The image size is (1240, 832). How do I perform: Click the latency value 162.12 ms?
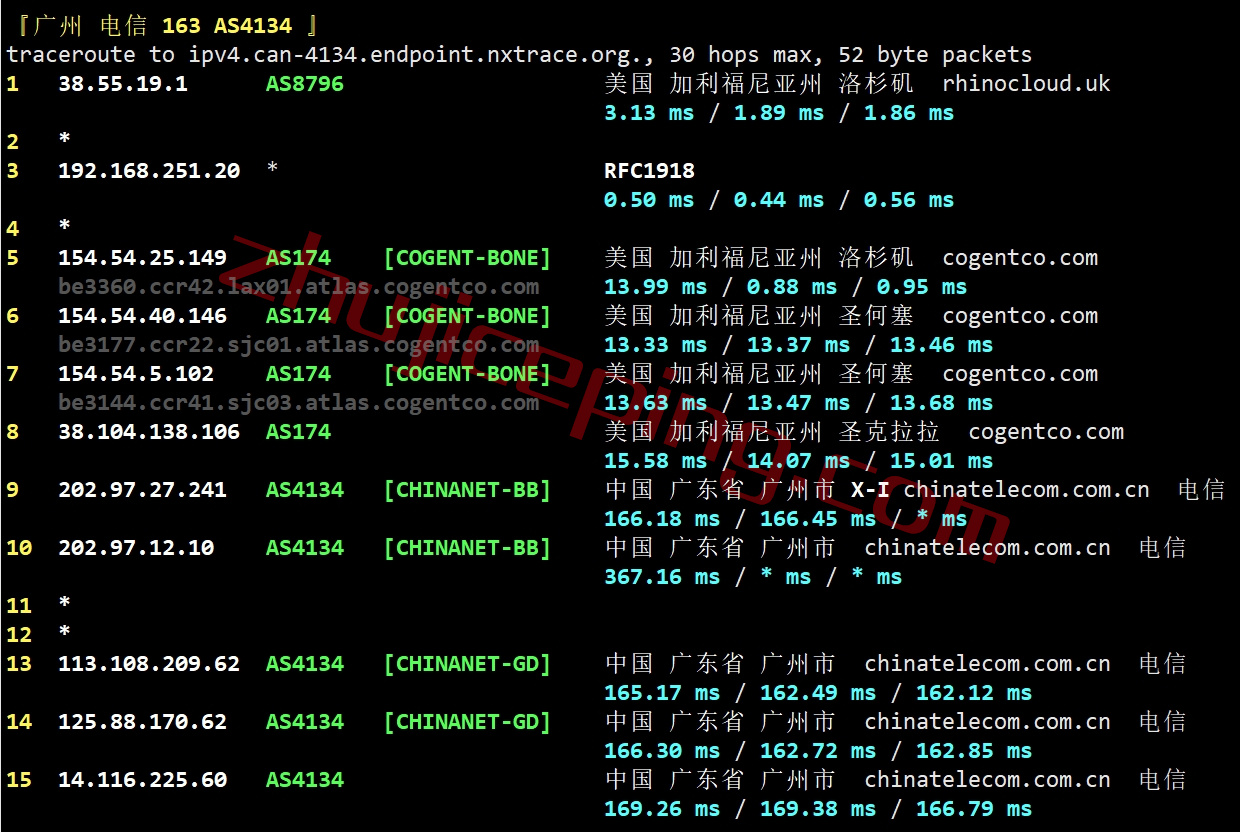point(974,693)
